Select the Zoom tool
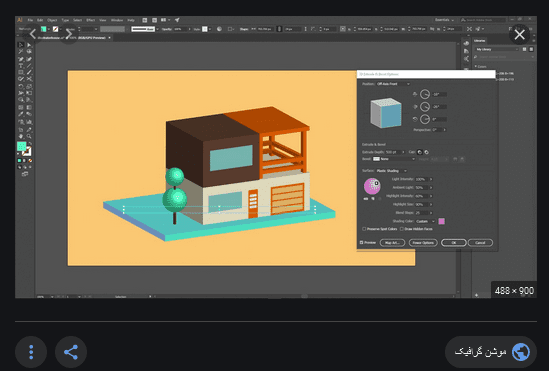 point(29,136)
